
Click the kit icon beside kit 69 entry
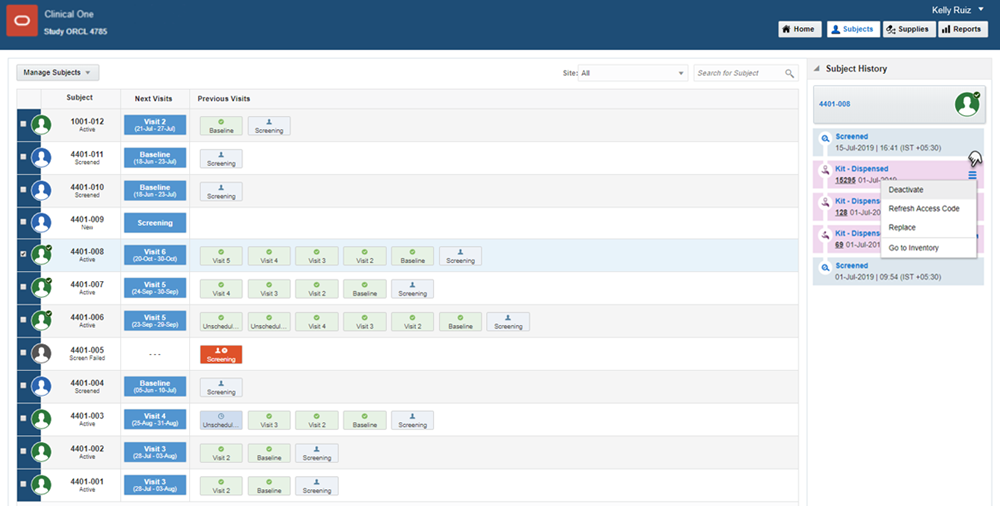pyautogui.click(x=825, y=235)
